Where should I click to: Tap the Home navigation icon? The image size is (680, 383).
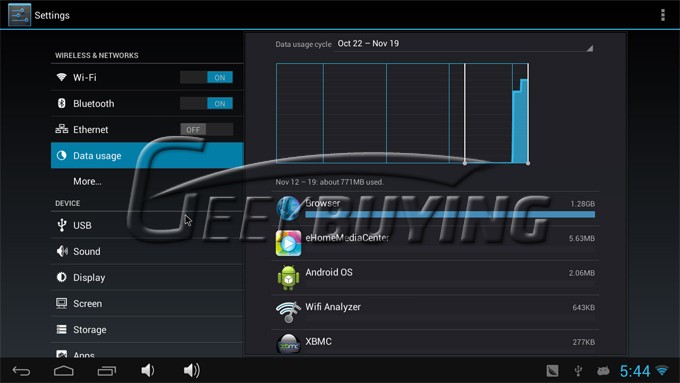(x=64, y=371)
